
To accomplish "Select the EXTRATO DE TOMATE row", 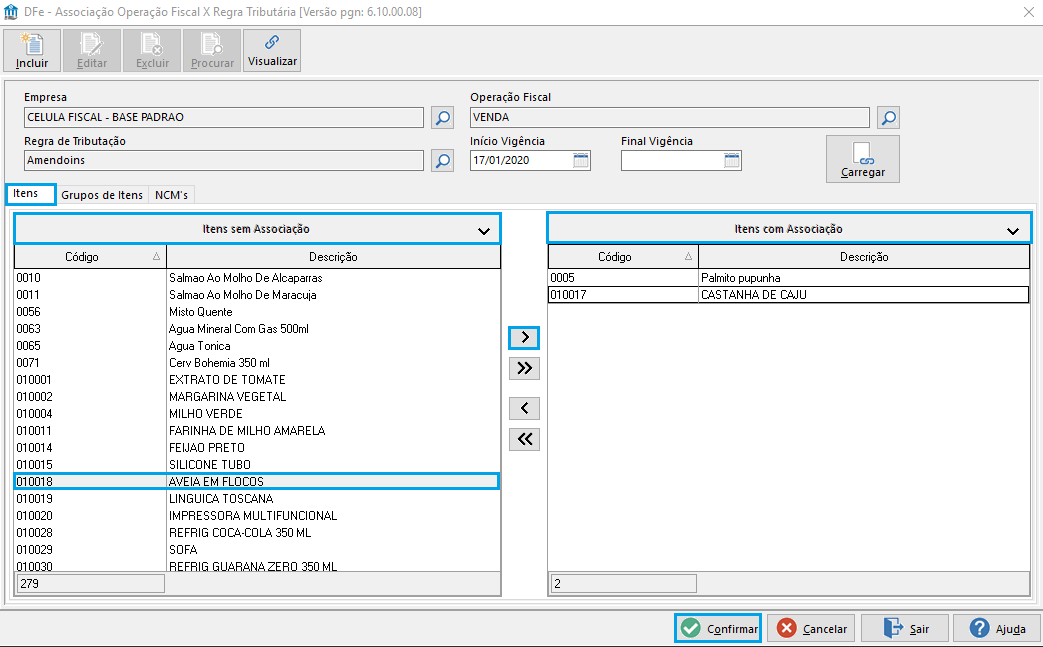I will tap(257, 380).
